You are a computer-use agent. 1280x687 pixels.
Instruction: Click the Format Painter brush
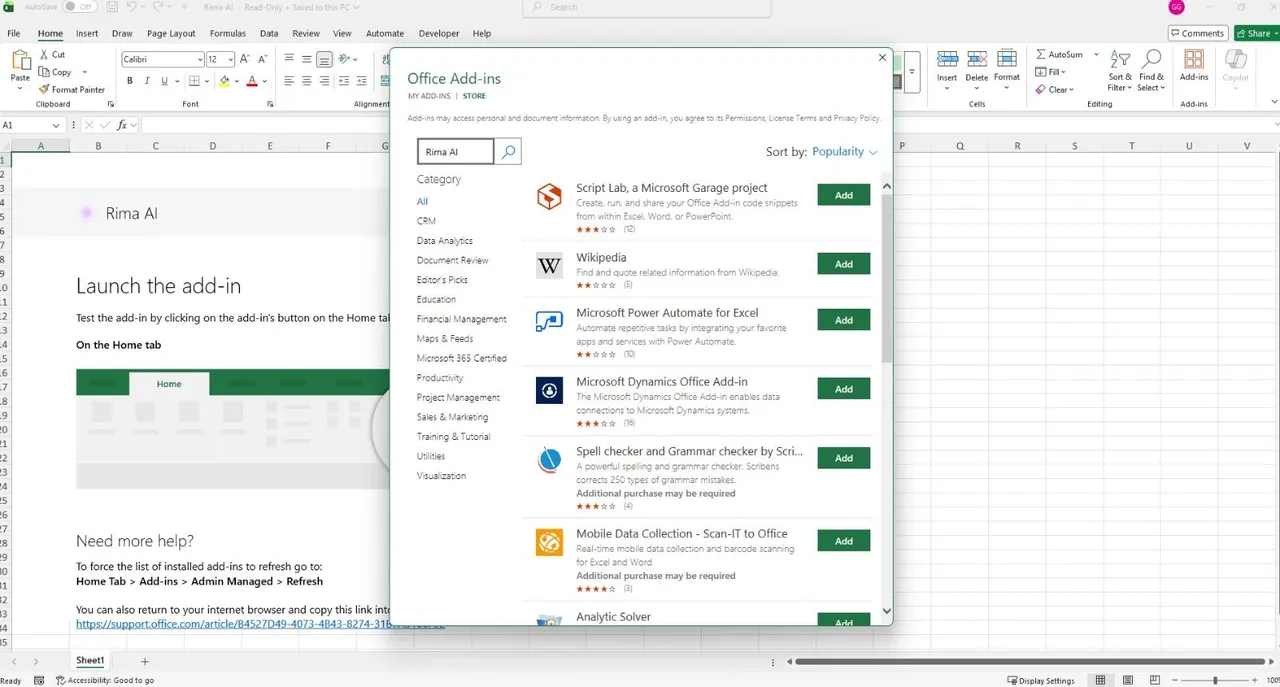44,89
